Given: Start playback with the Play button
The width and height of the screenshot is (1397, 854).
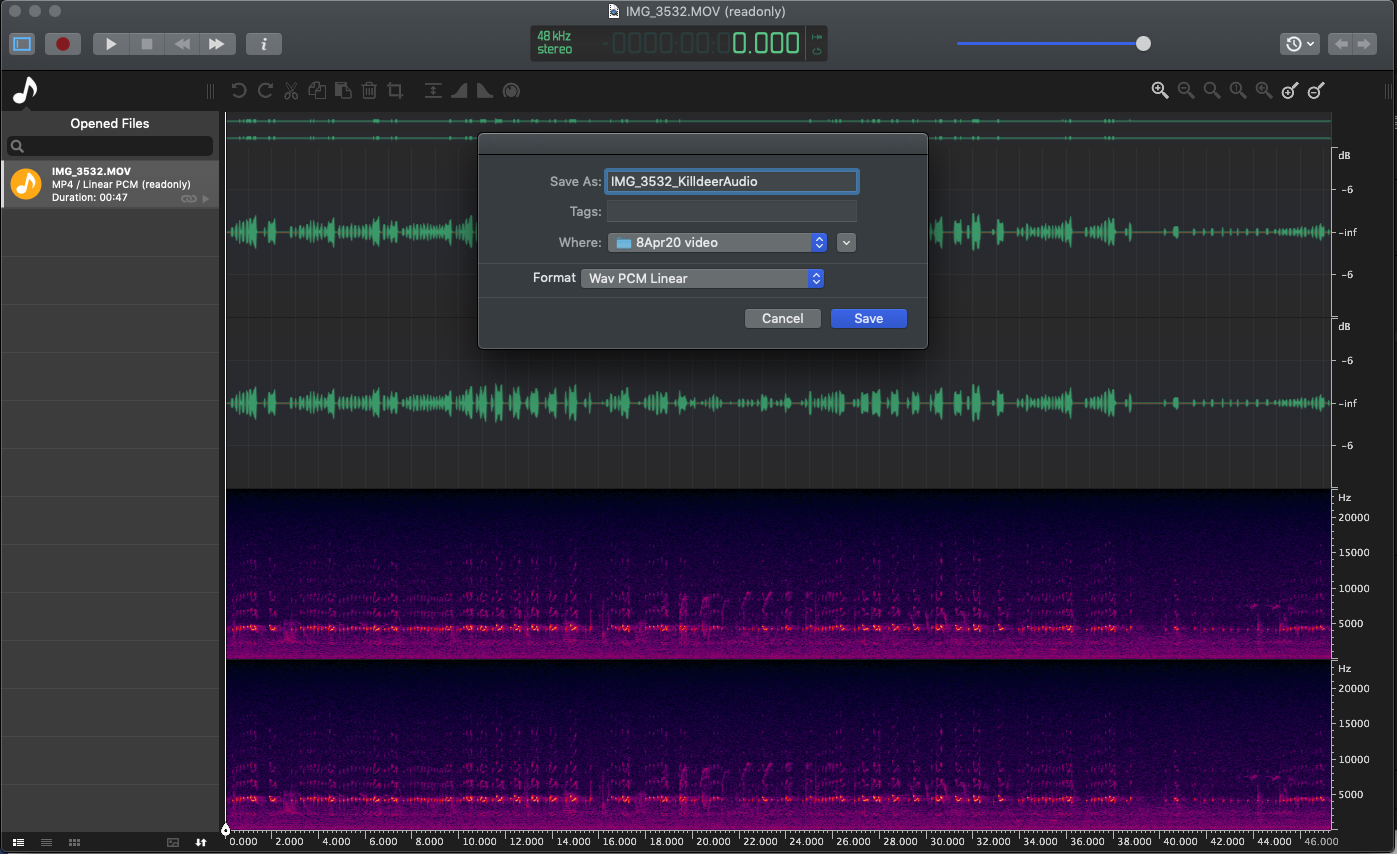Looking at the screenshot, I should [x=111, y=44].
